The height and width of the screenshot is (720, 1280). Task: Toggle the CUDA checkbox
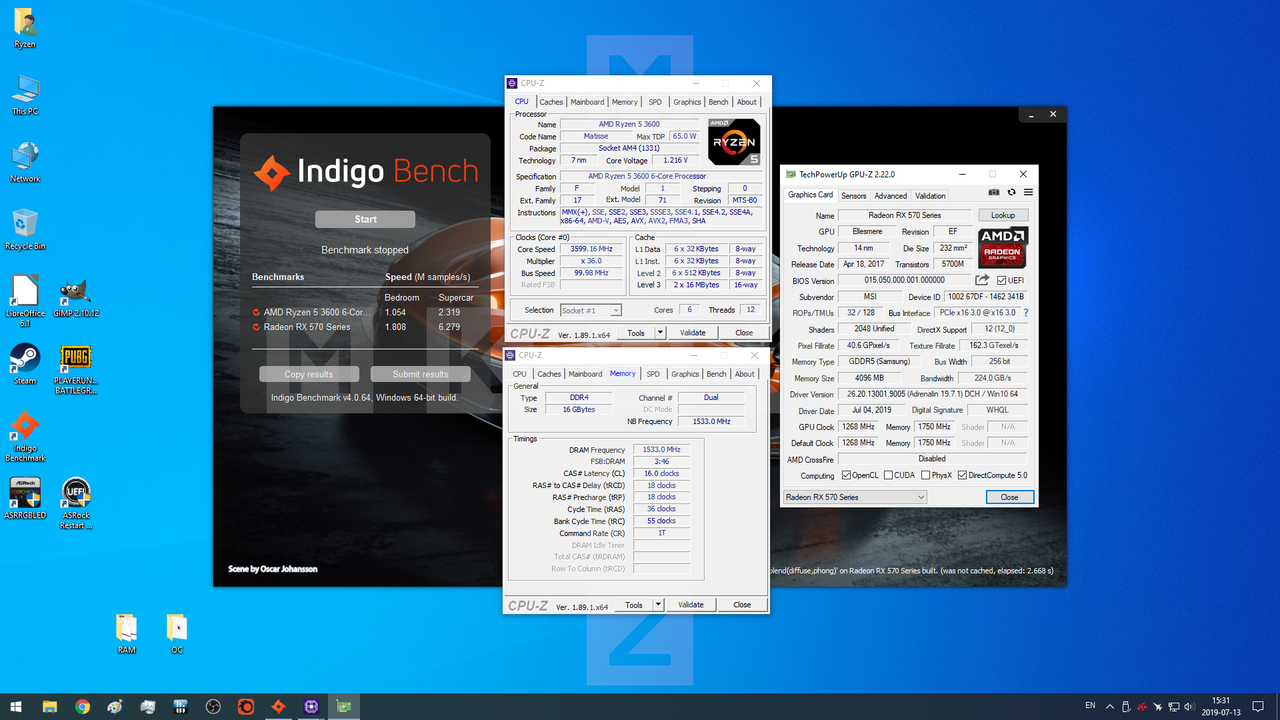[x=888, y=475]
